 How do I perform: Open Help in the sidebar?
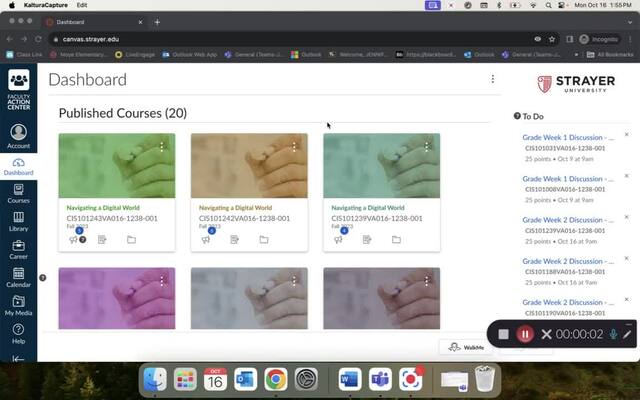pyautogui.click(x=19, y=334)
